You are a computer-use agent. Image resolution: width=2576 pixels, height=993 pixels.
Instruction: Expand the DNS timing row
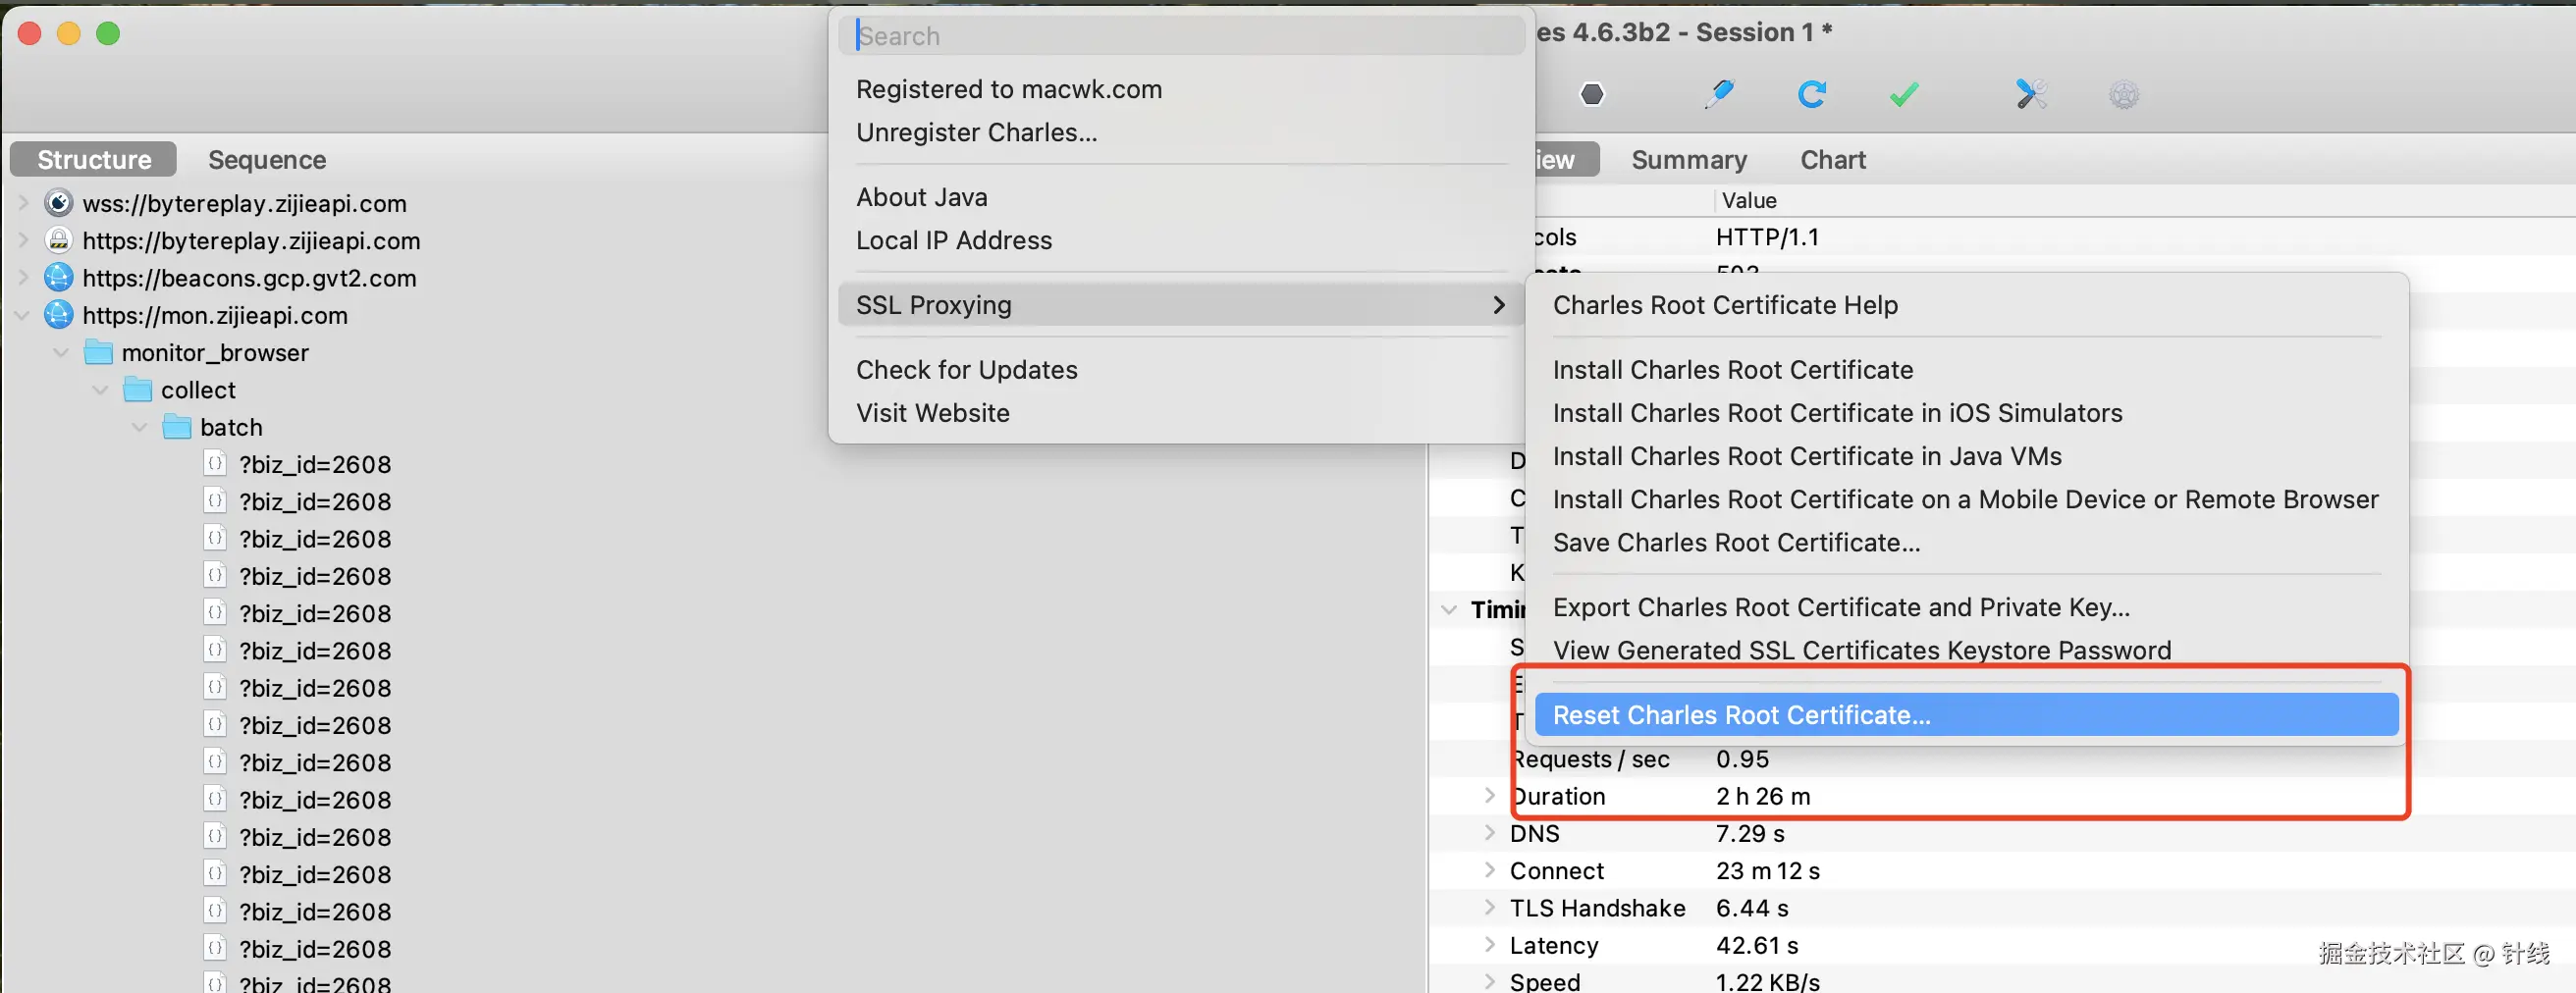pyautogui.click(x=1490, y=832)
